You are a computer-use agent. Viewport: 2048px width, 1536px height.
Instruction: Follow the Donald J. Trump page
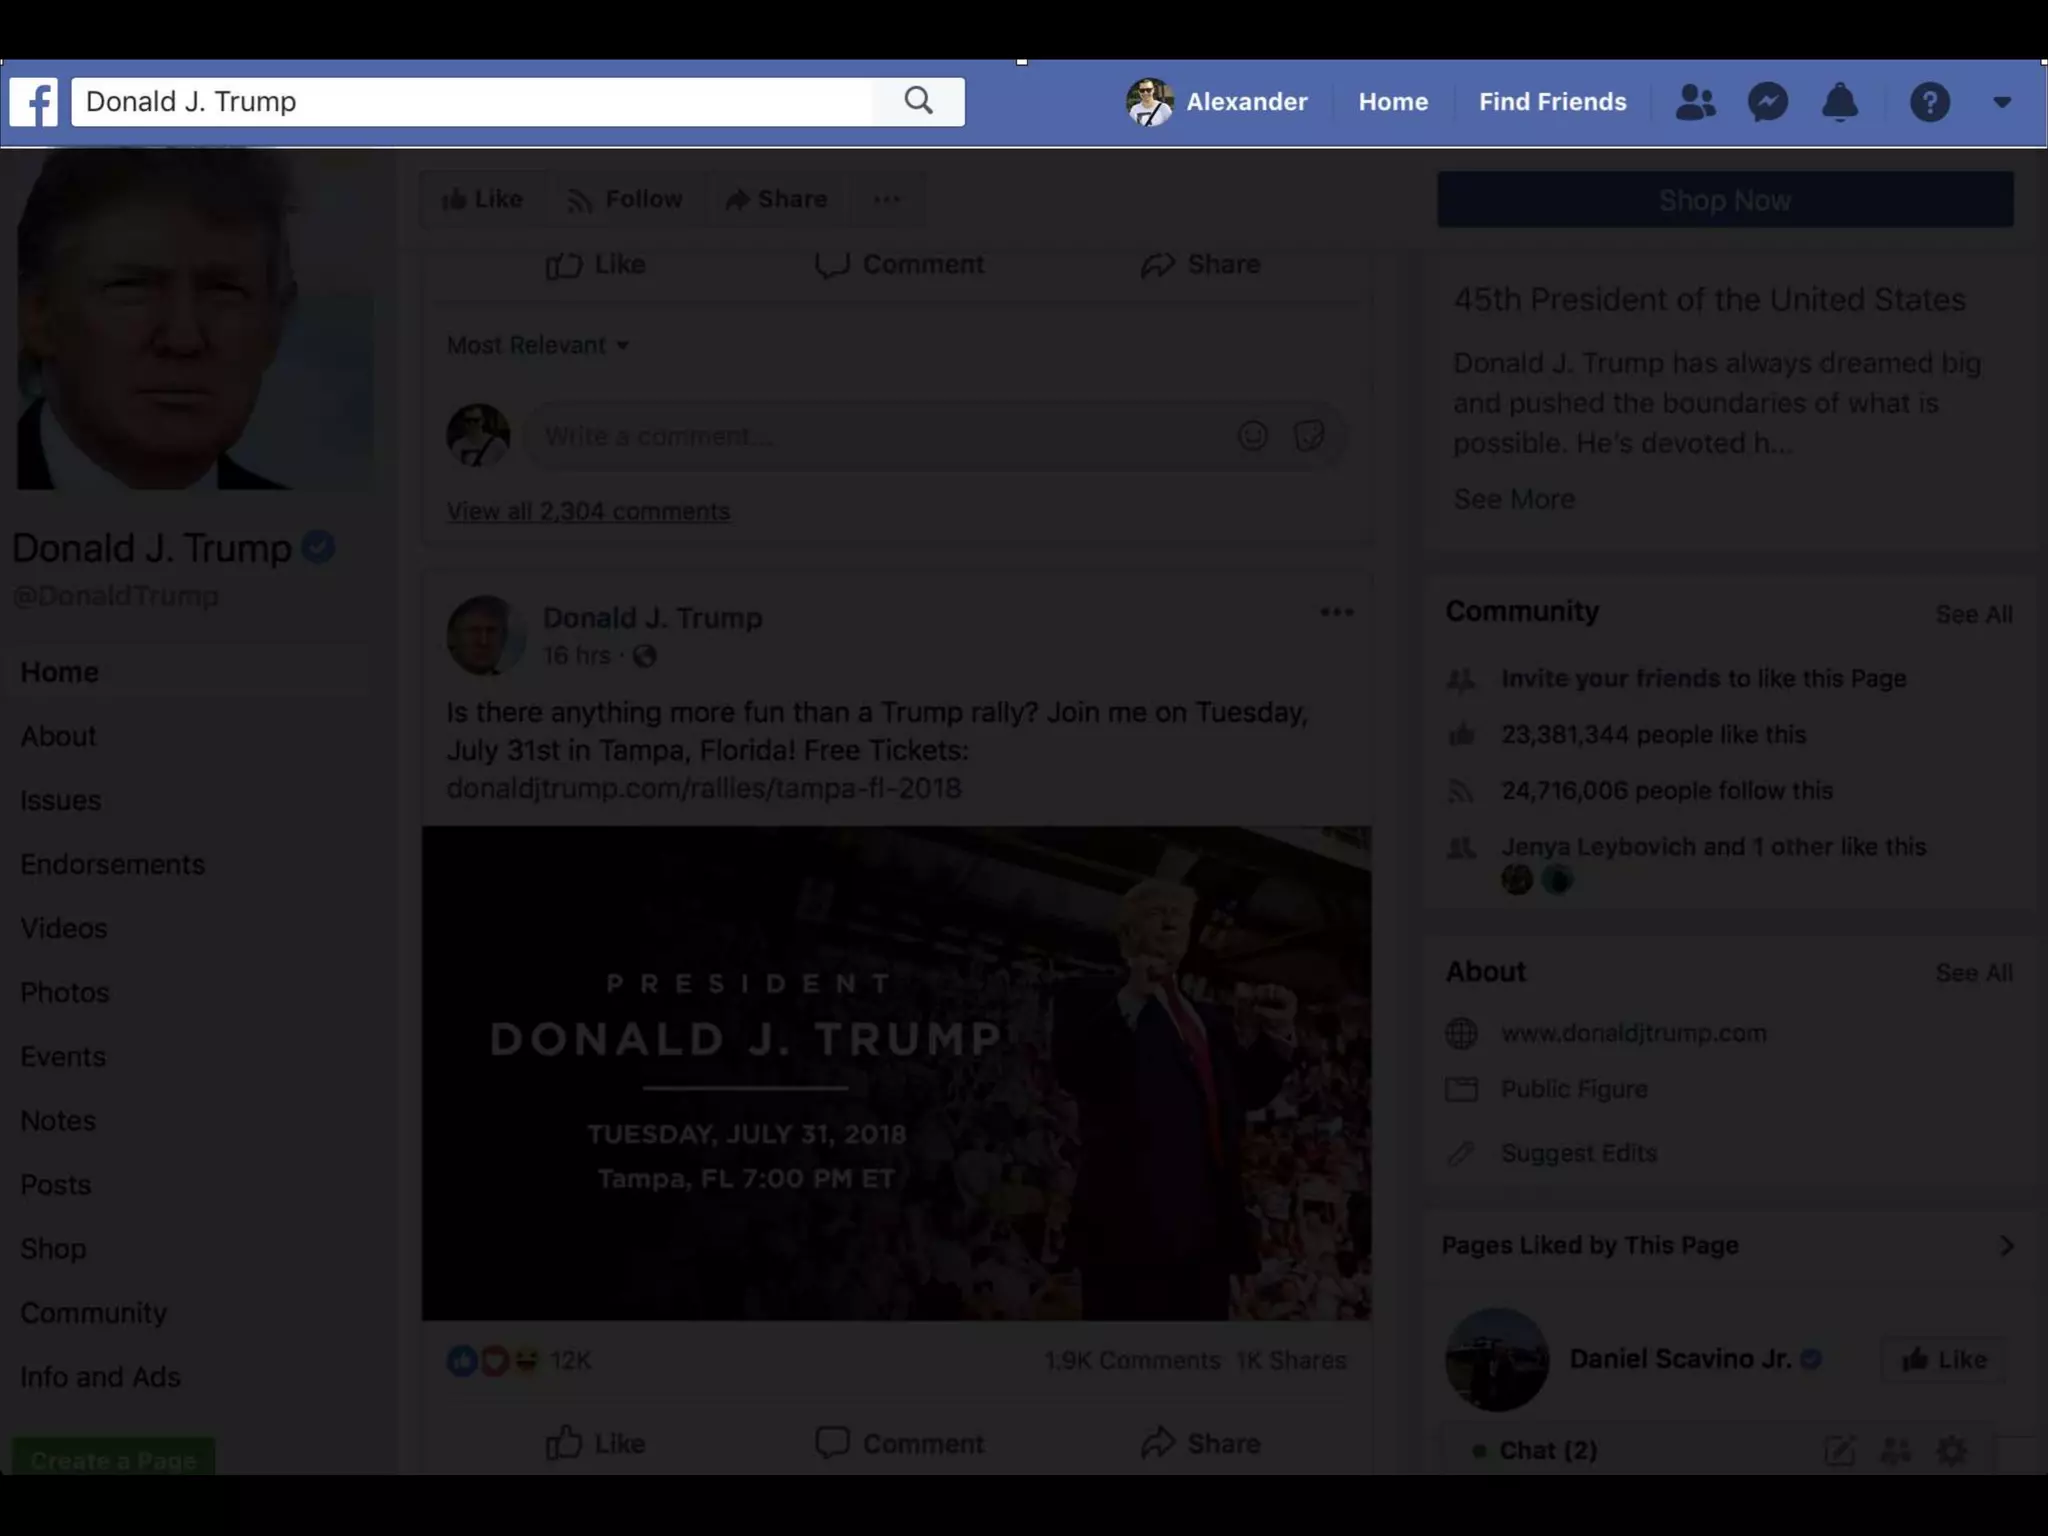point(625,199)
